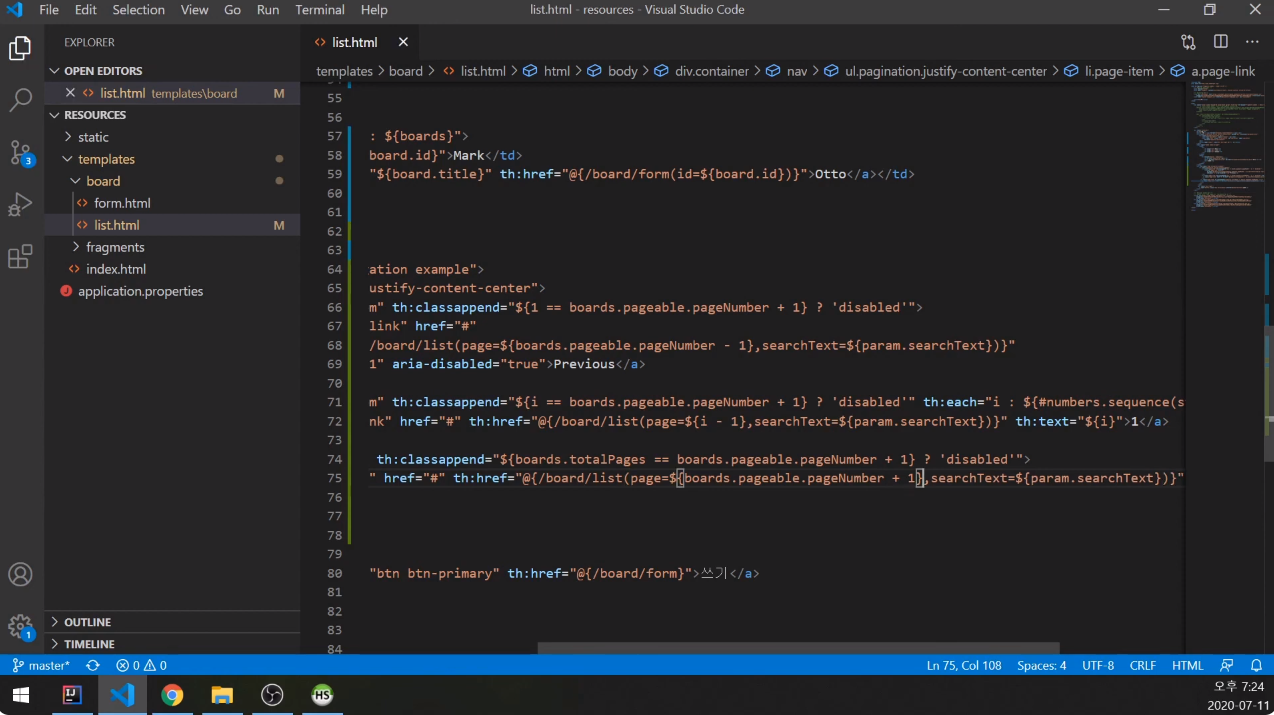Image resolution: width=1274 pixels, height=715 pixels.
Task: Open the Go menu
Action: pos(232,10)
